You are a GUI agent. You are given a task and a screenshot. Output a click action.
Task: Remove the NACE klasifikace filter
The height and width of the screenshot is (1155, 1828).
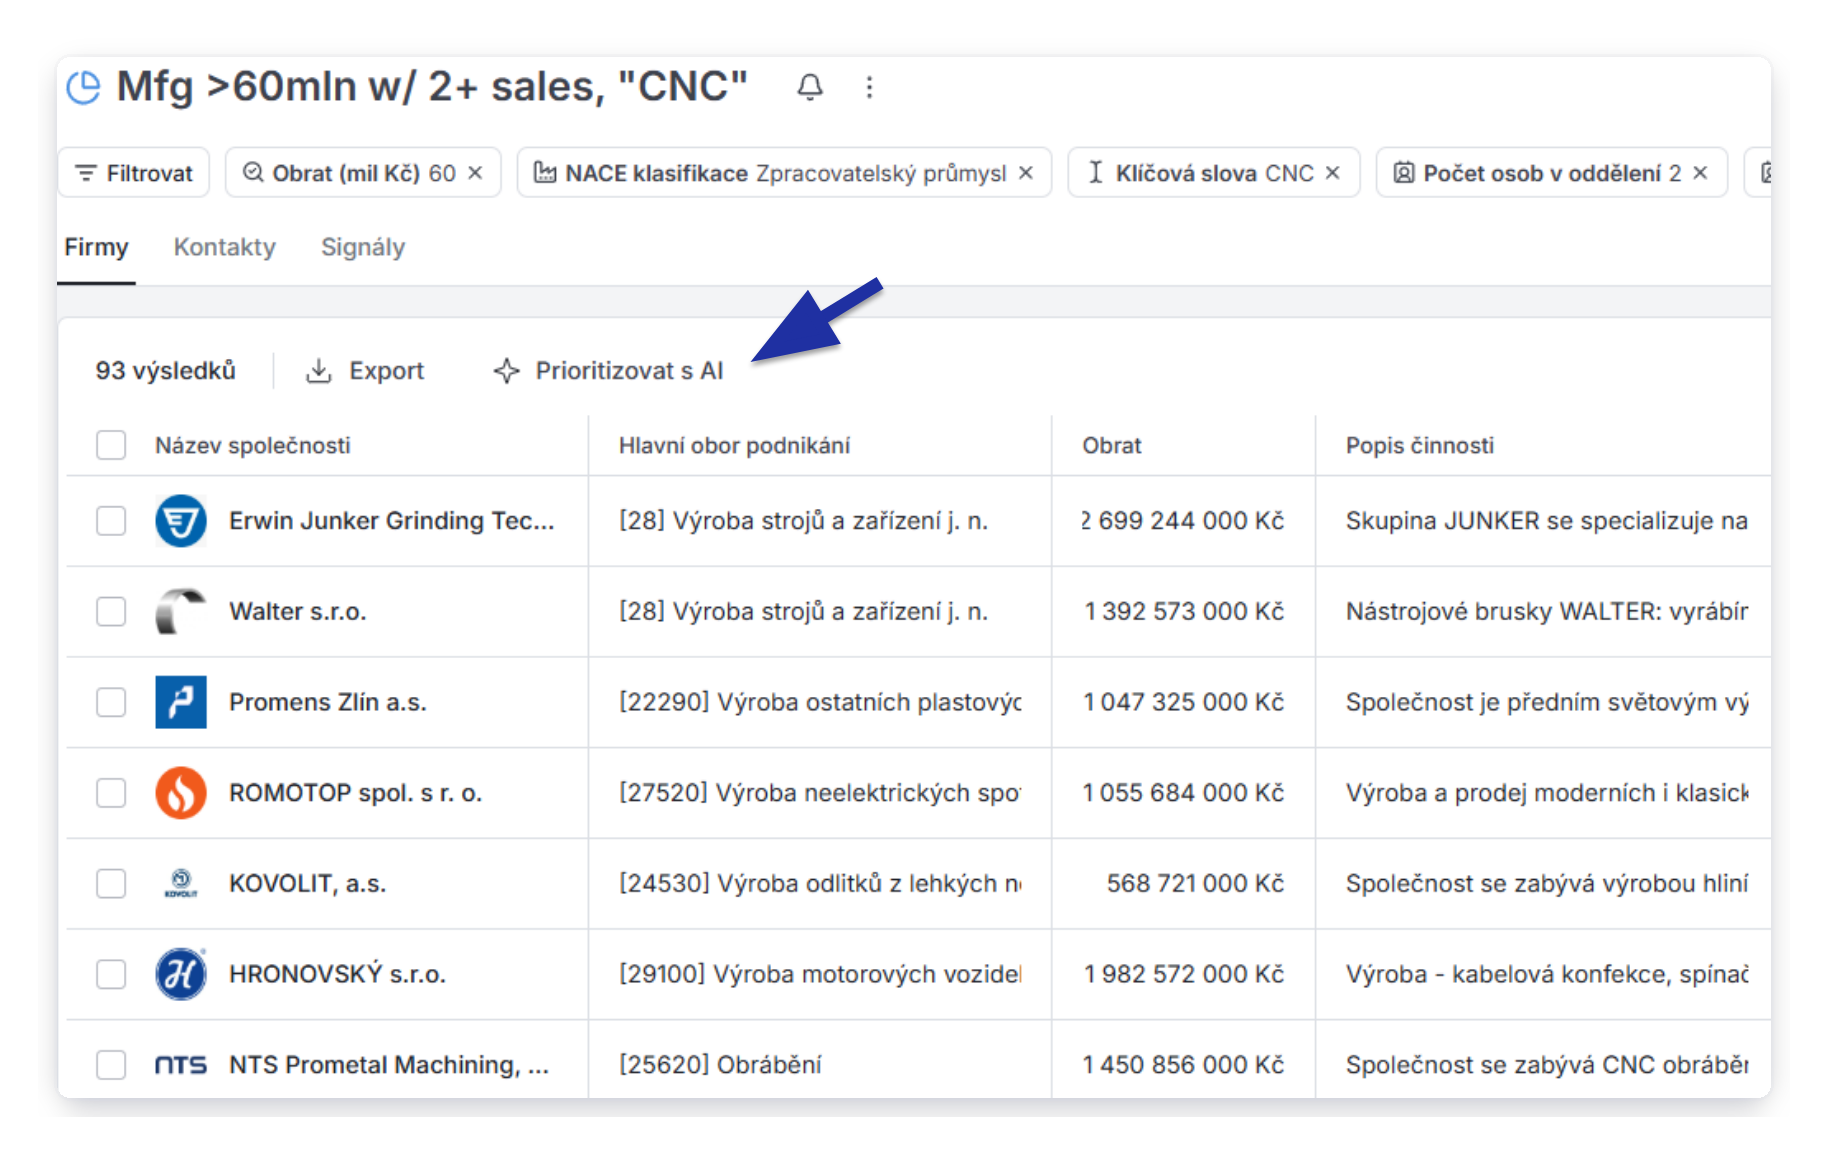click(1026, 173)
